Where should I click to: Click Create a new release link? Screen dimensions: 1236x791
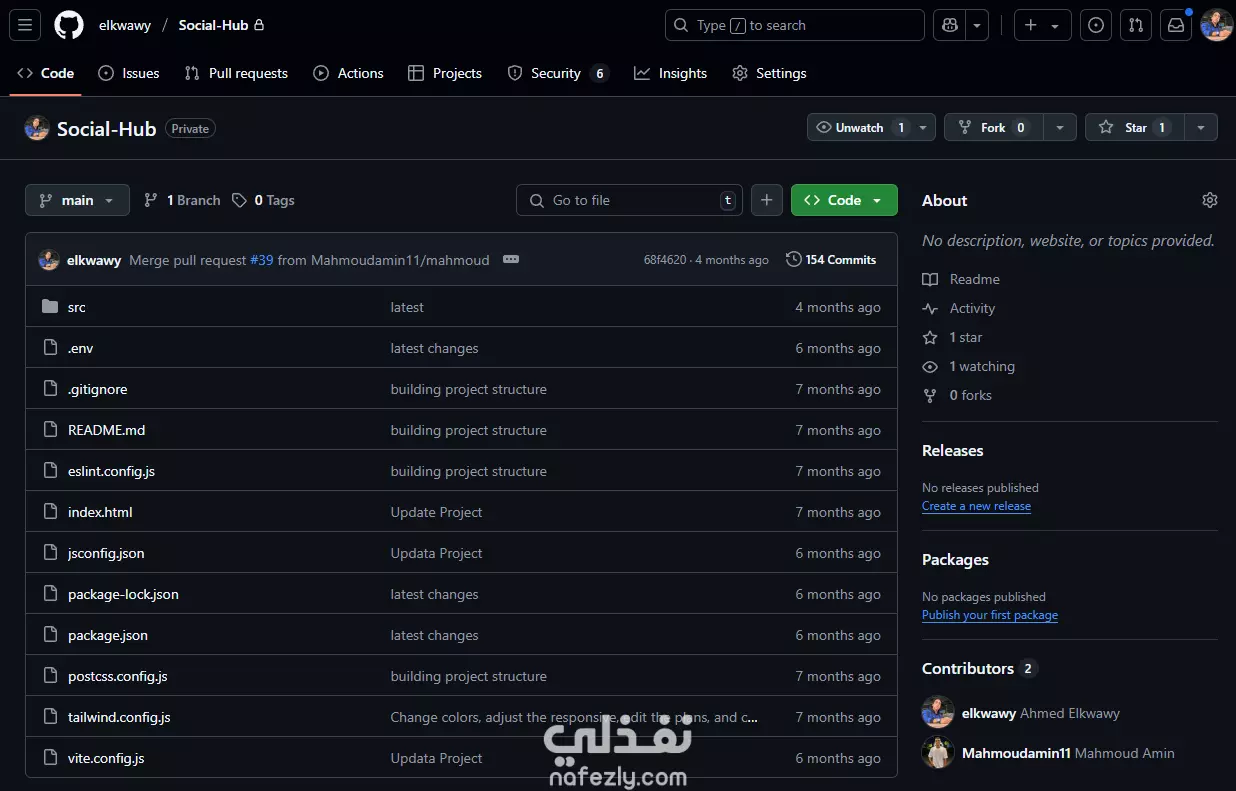coord(976,506)
